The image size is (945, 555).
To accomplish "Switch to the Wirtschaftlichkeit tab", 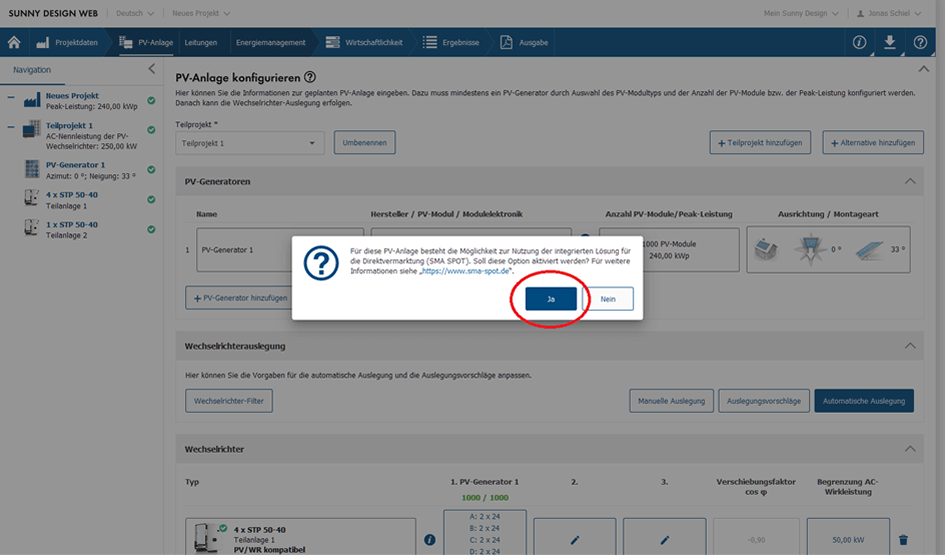I will [372, 43].
